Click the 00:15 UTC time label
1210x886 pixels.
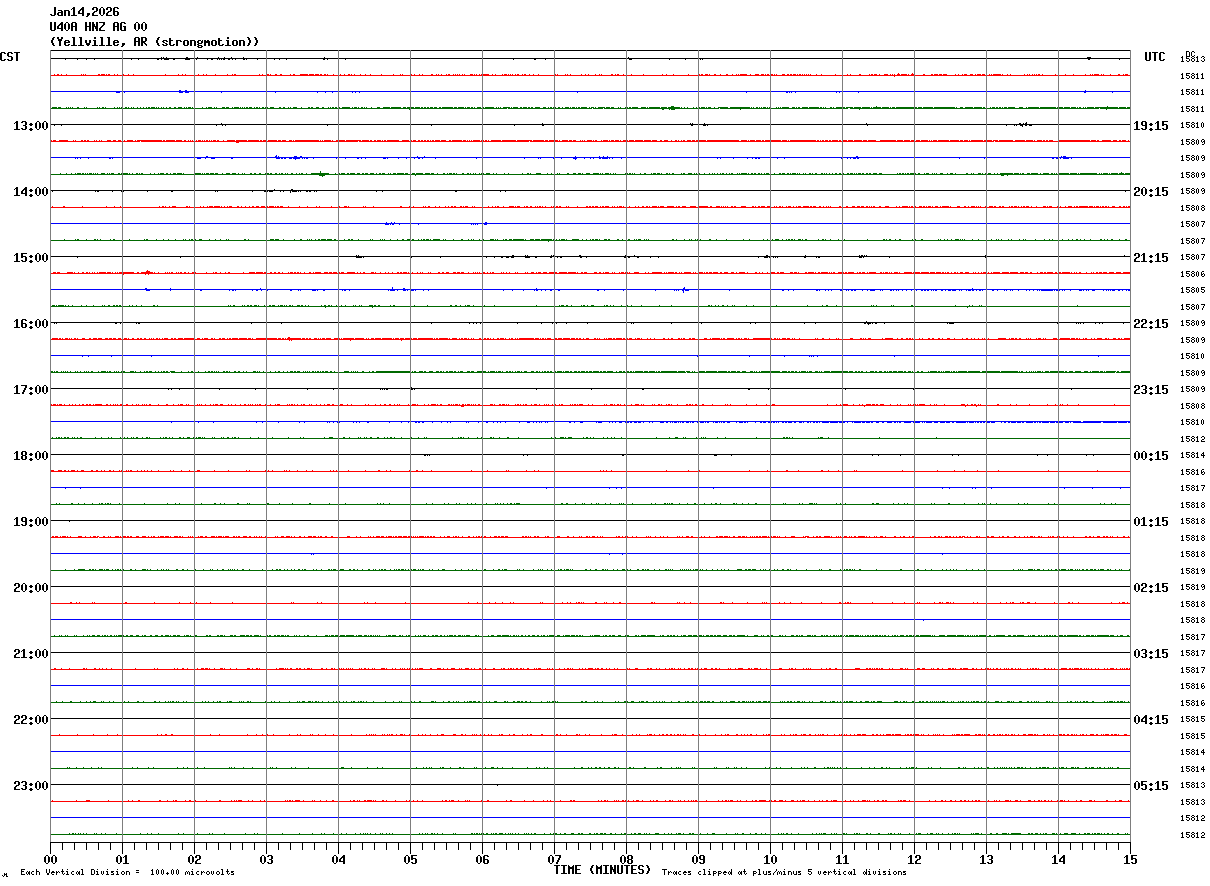1151,456
